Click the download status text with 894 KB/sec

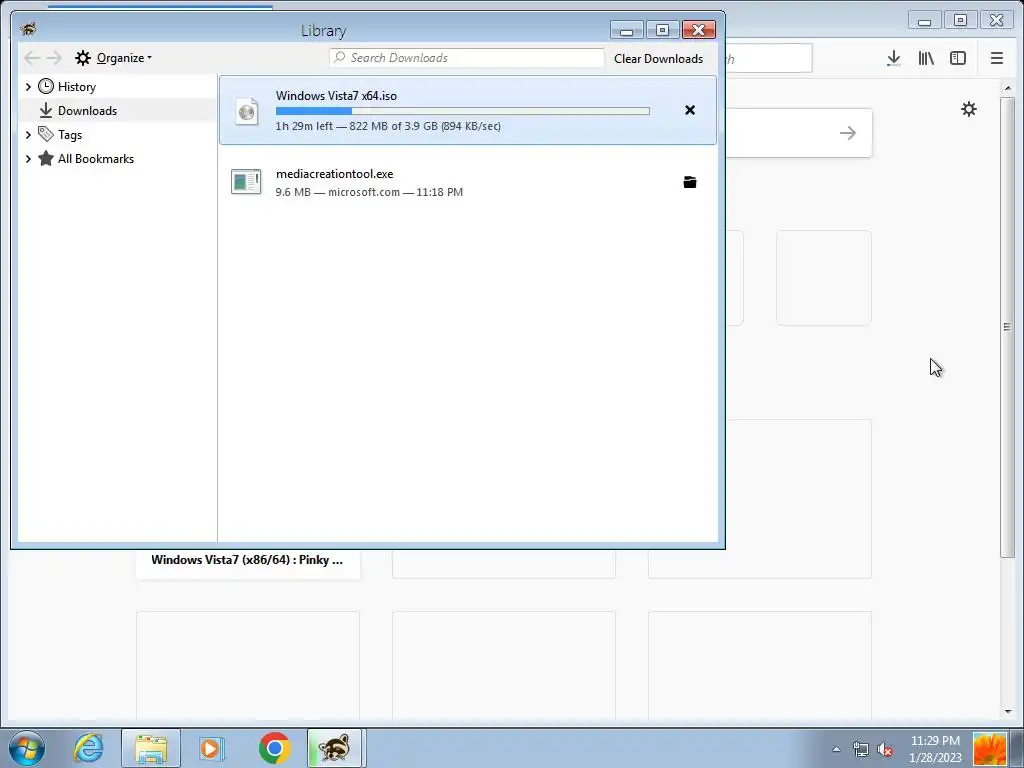pos(388,126)
